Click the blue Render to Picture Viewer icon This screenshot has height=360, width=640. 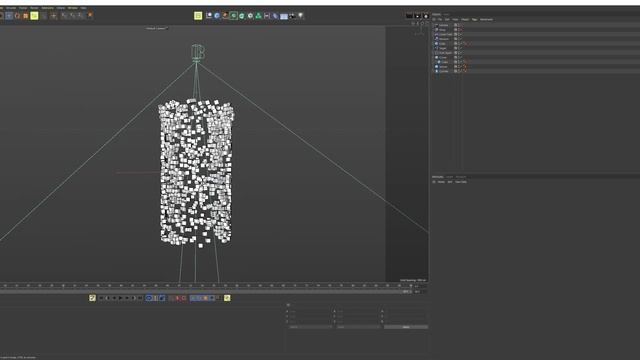[x=217, y=16]
